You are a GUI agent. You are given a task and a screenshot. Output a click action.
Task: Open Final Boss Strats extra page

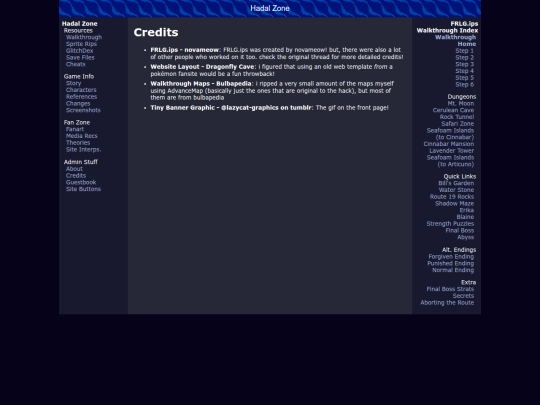click(450, 289)
